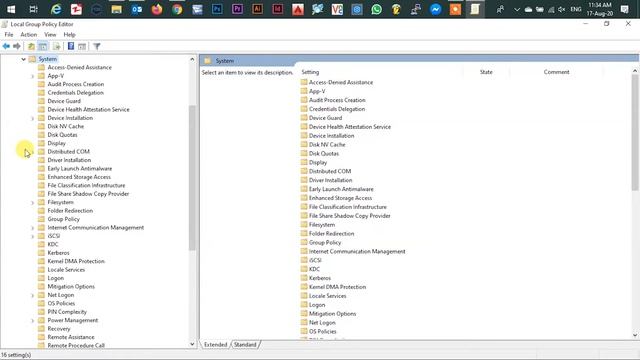Select Credentials Delegation in right pane list
This screenshot has width=640, height=360.
coord(337,109)
